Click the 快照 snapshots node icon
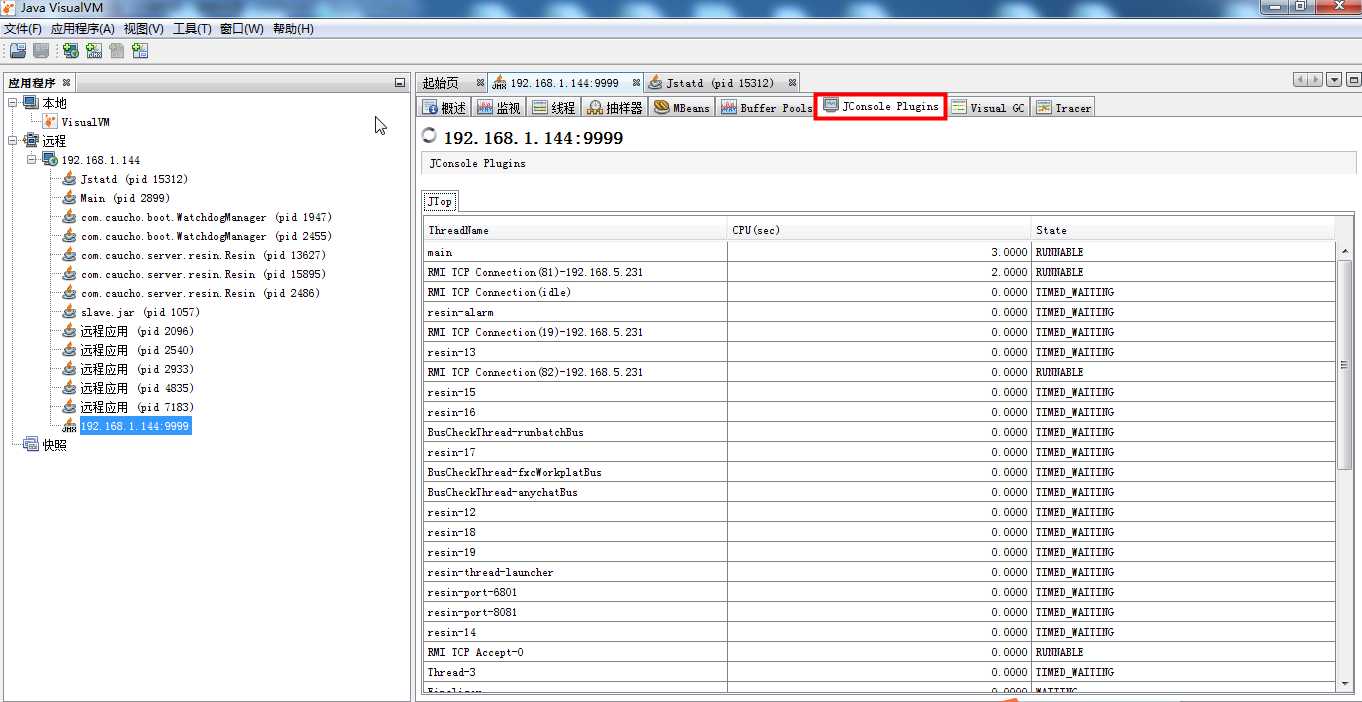This screenshot has height=702, width=1362. tap(31, 445)
